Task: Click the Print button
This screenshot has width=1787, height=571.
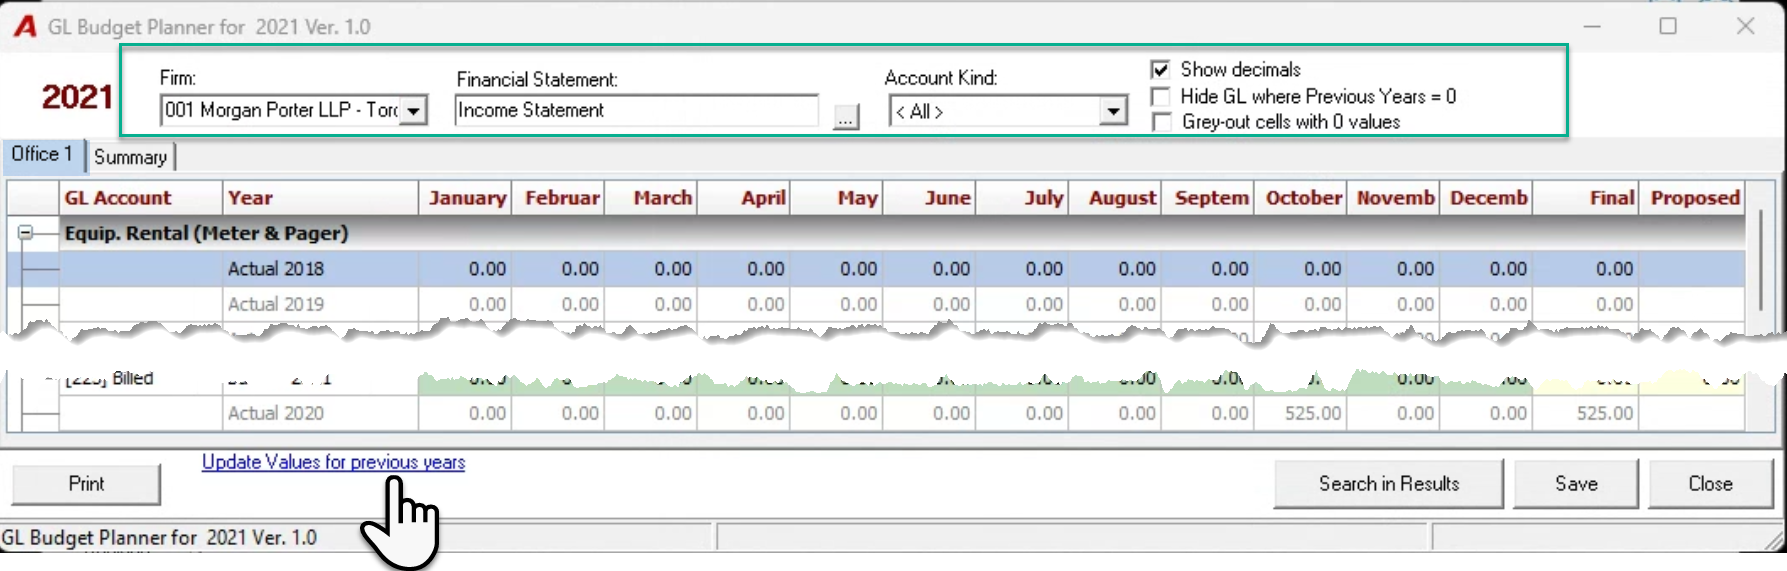Action: click(x=86, y=484)
